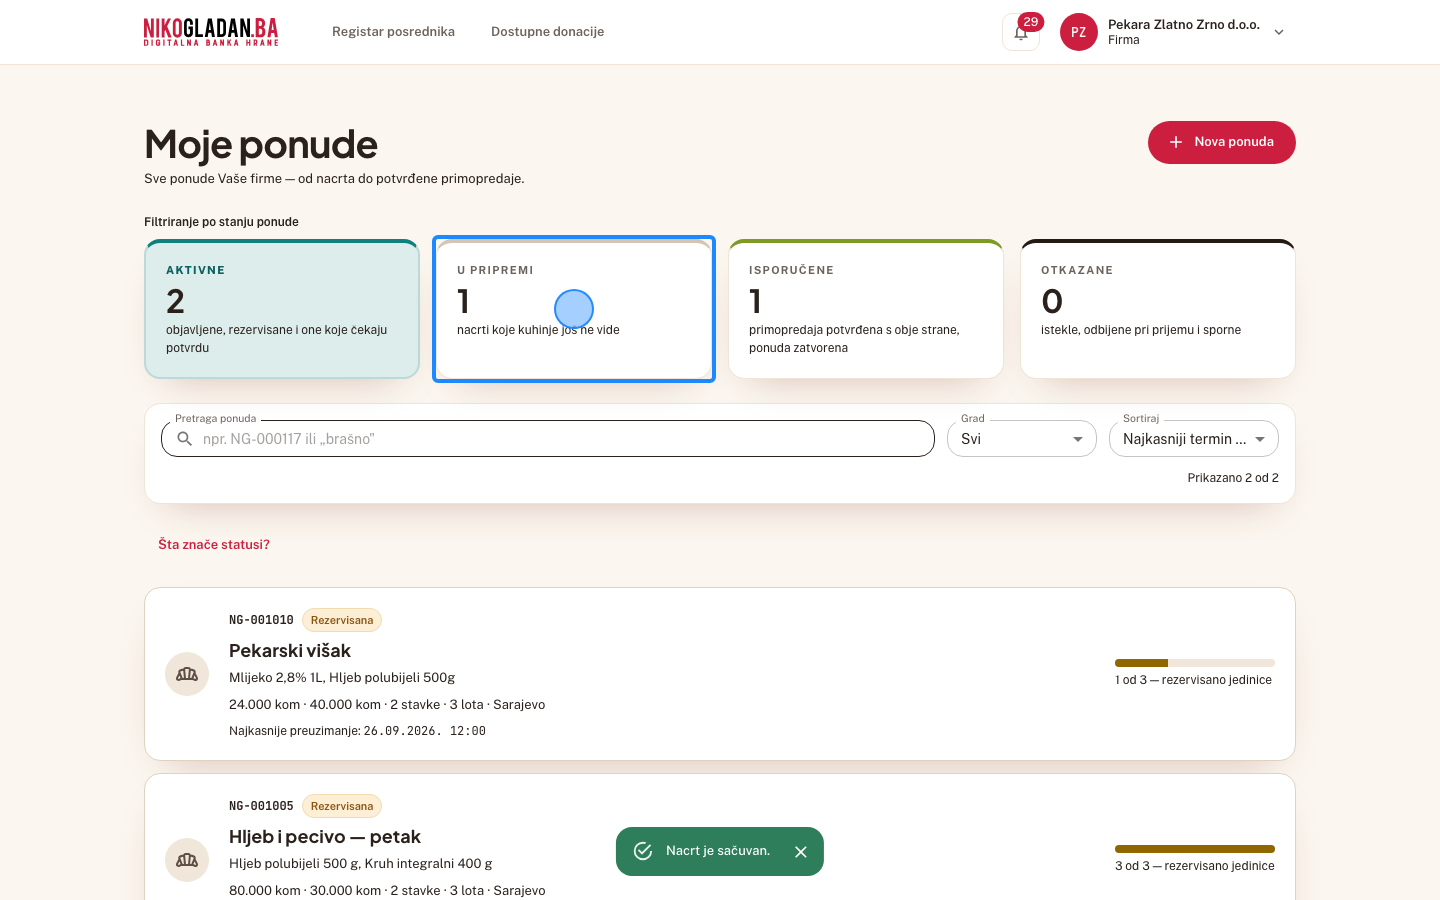Click the PZ avatar circle
Screen dimensions: 1440x900
point(1079,32)
